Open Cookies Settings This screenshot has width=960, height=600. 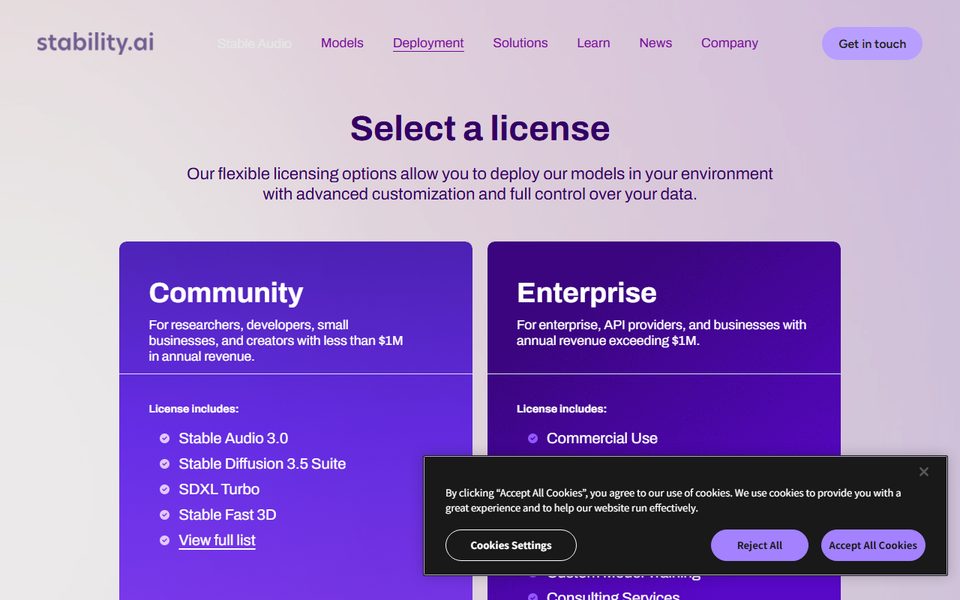pos(511,545)
